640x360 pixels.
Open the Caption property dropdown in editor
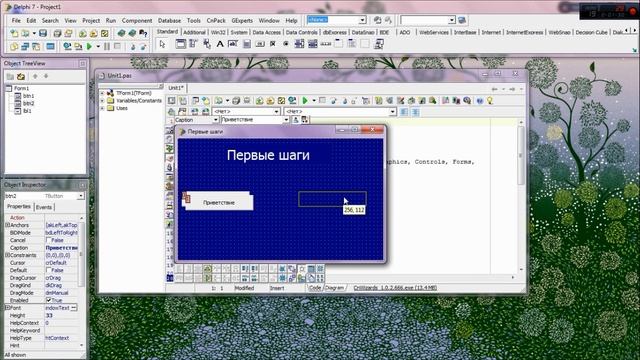point(216,120)
